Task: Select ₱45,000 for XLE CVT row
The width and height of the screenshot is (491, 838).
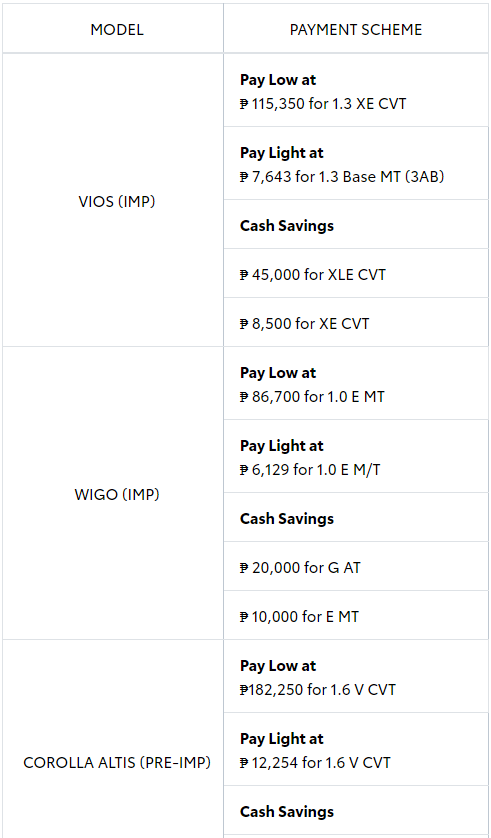Action: pyautogui.click(x=356, y=273)
